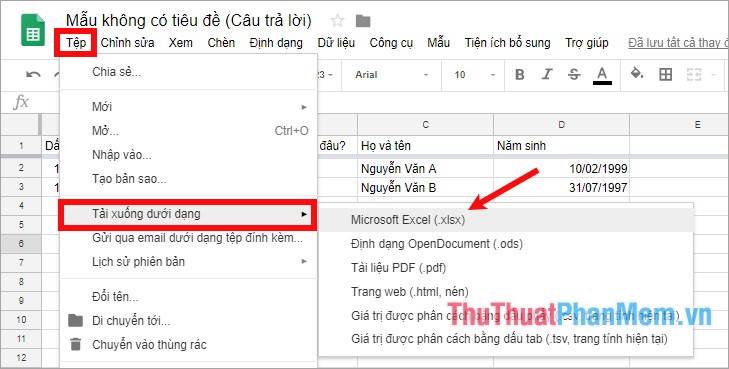Choose Đổi tên... from the menu
This screenshot has width=729, height=369.
point(188,297)
